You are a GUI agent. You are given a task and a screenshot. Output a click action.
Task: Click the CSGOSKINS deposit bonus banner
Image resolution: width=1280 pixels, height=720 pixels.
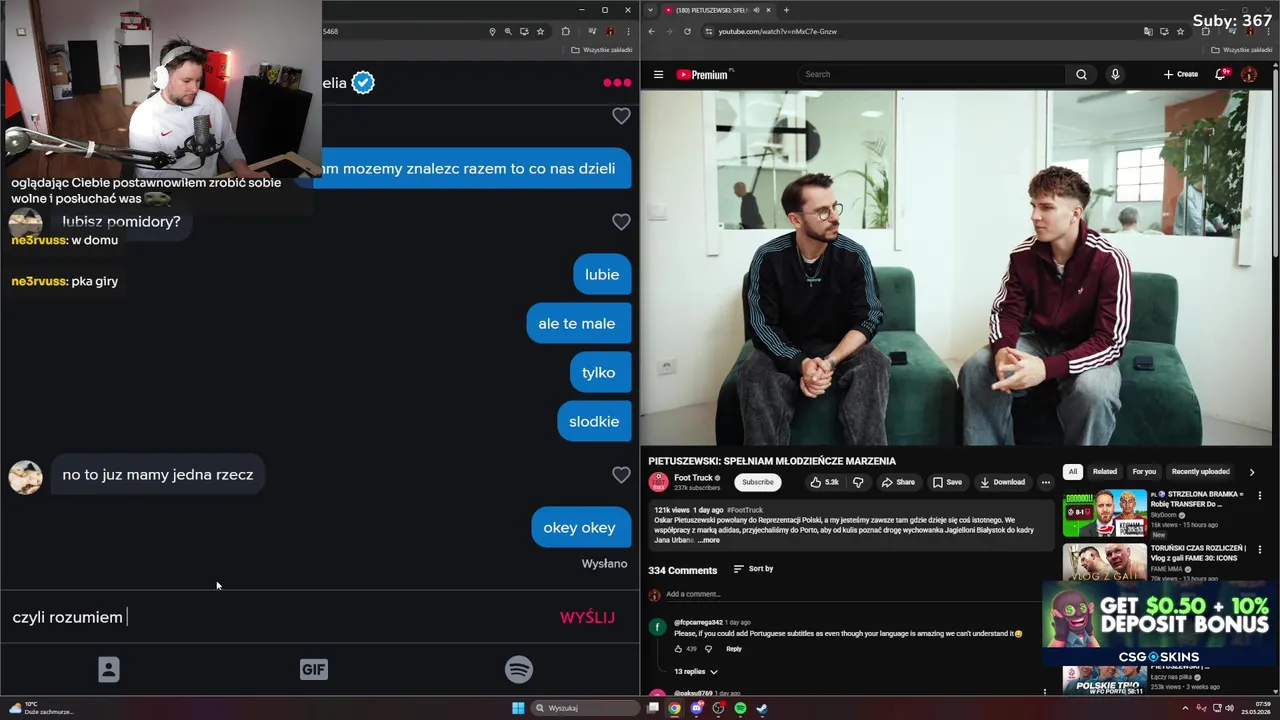pos(1160,625)
